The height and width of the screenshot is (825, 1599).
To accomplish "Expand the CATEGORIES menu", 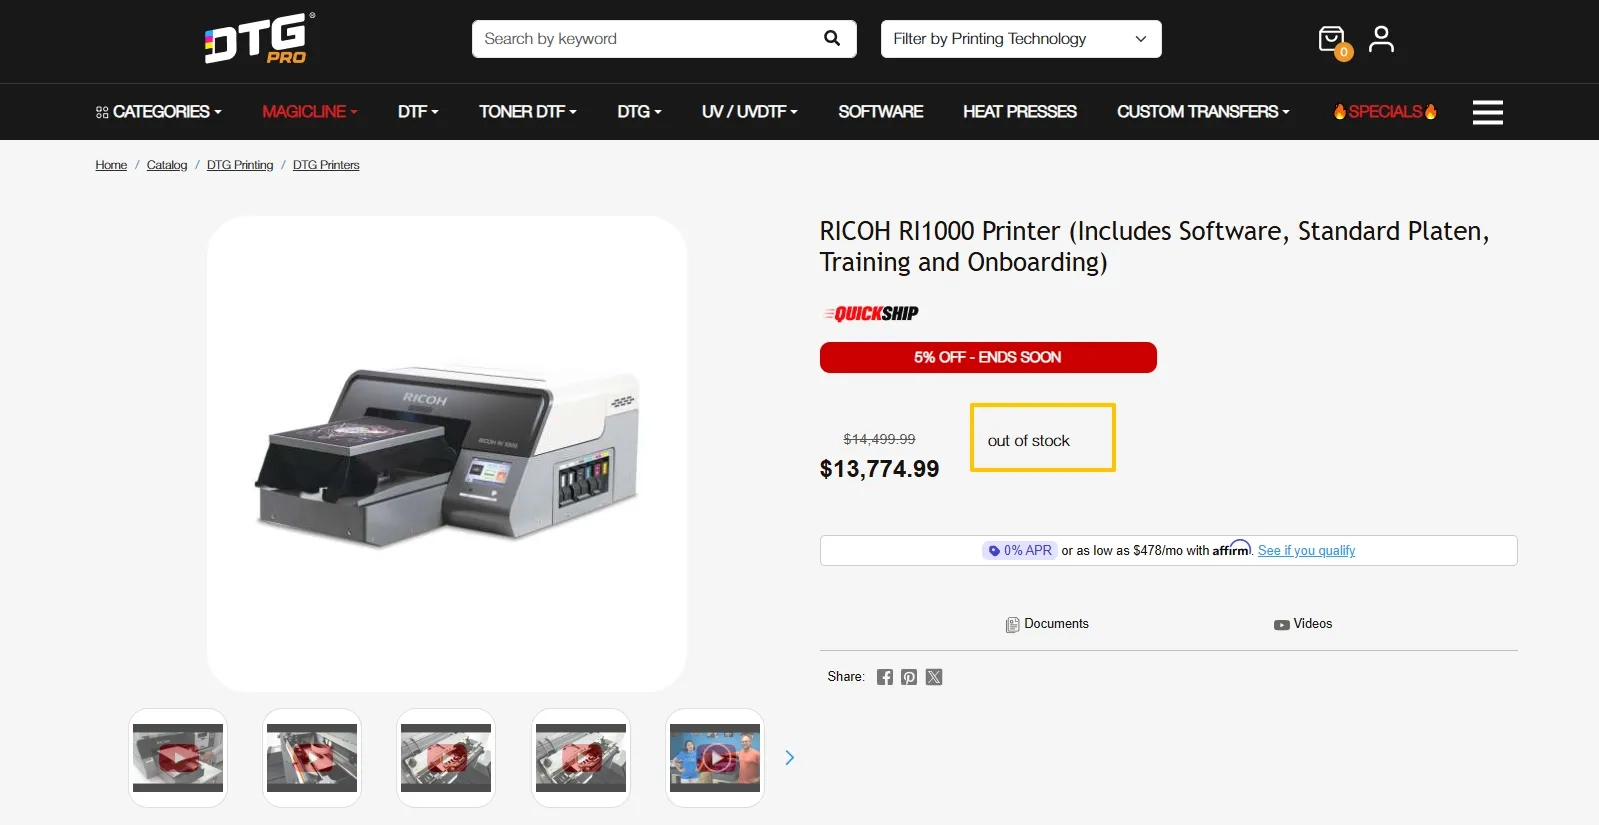I will (x=158, y=112).
